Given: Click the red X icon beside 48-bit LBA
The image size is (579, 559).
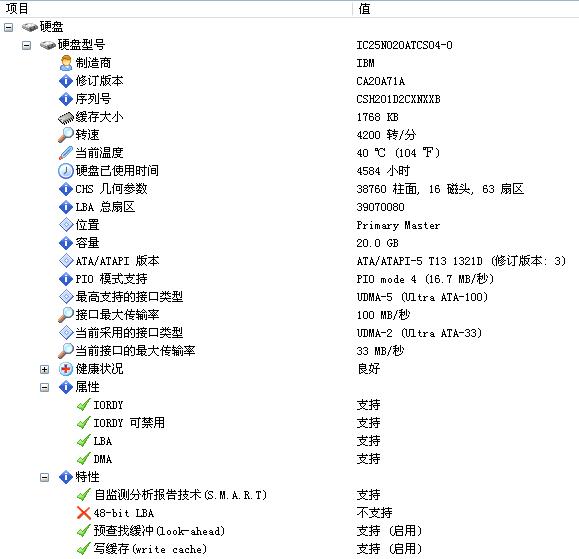Looking at the screenshot, I should [x=84, y=513].
